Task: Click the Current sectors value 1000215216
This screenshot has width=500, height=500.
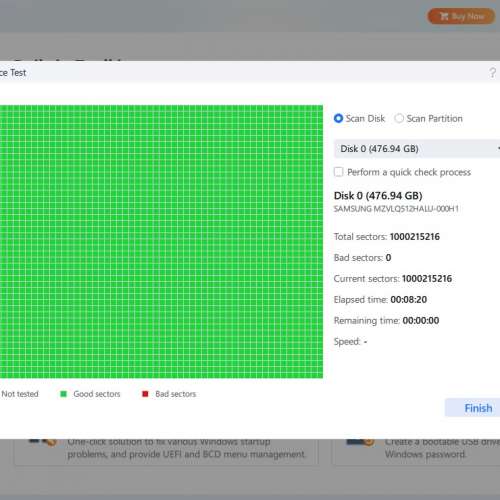Action: 427,279
